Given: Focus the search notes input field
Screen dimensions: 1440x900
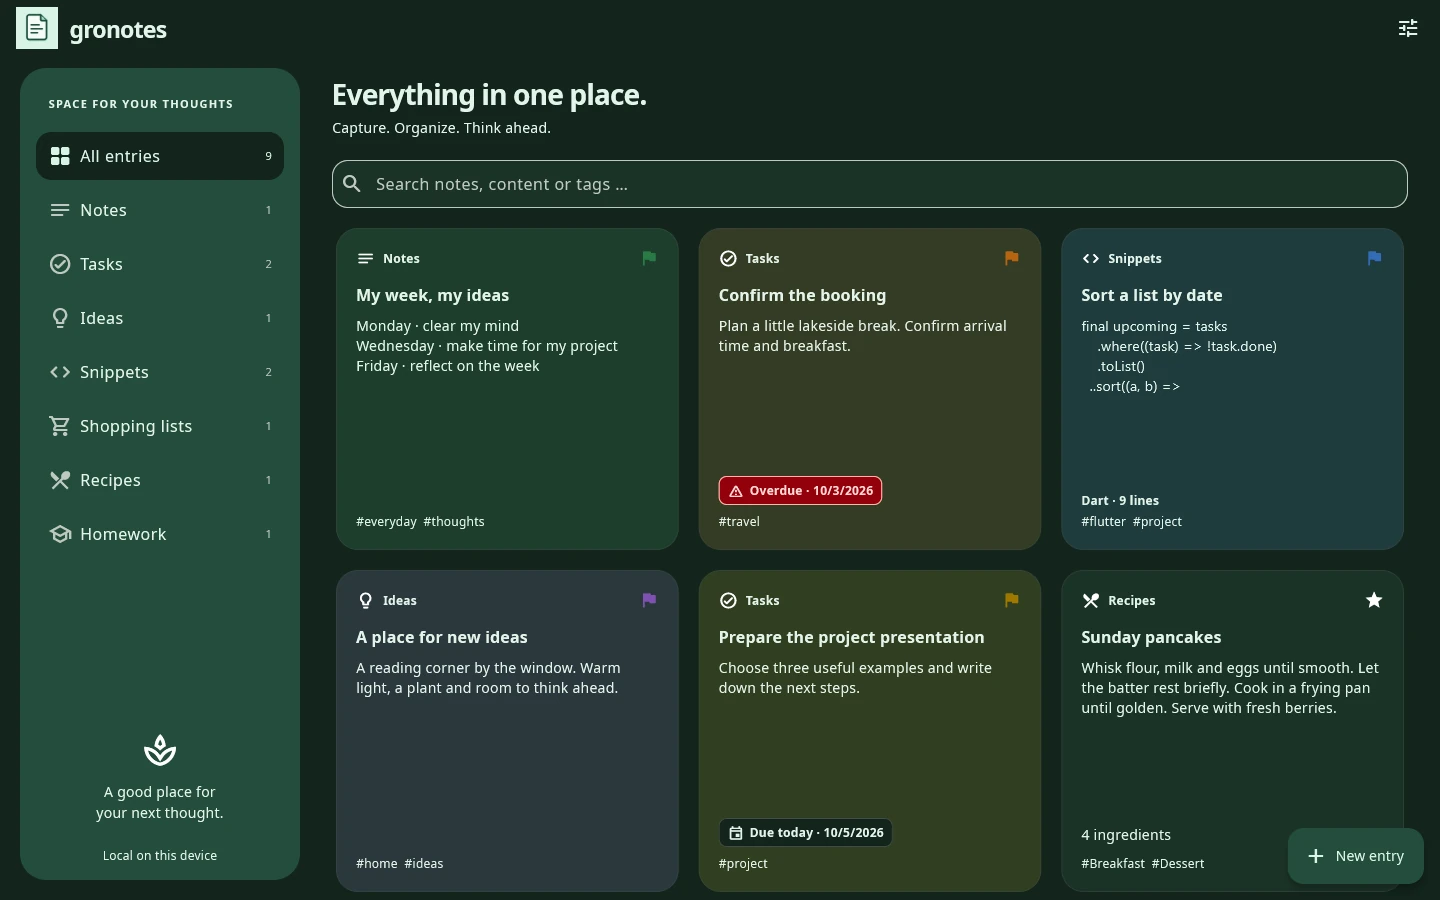Looking at the screenshot, I should click(x=870, y=184).
